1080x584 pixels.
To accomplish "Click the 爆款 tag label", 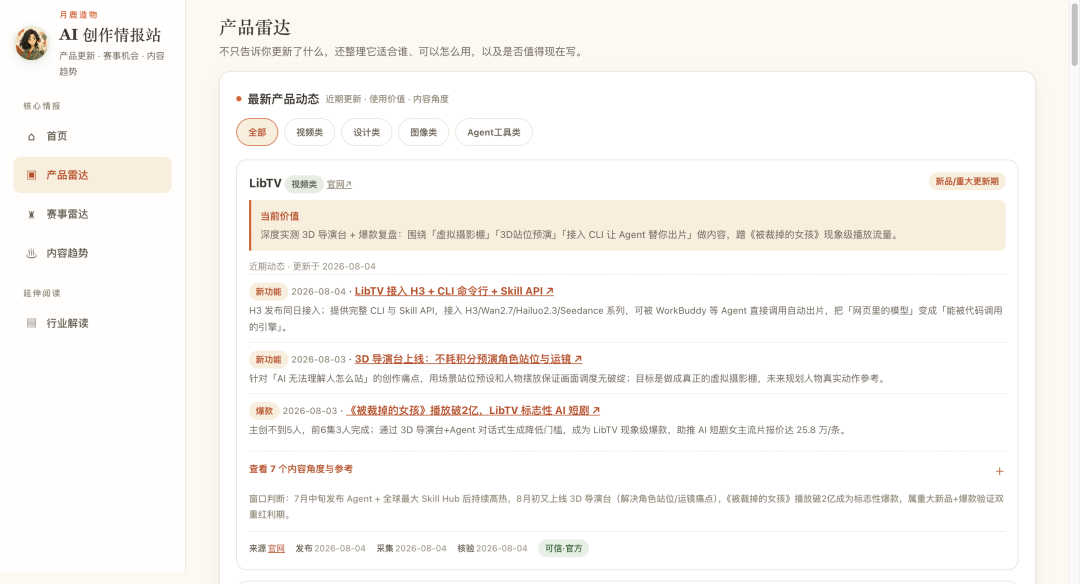I will [x=264, y=411].
